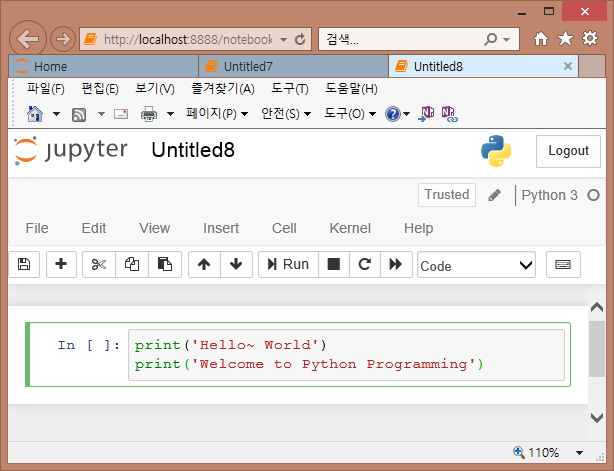Click in the code cell editor
The image size is (614, 471).
click(x=346, y=355)
